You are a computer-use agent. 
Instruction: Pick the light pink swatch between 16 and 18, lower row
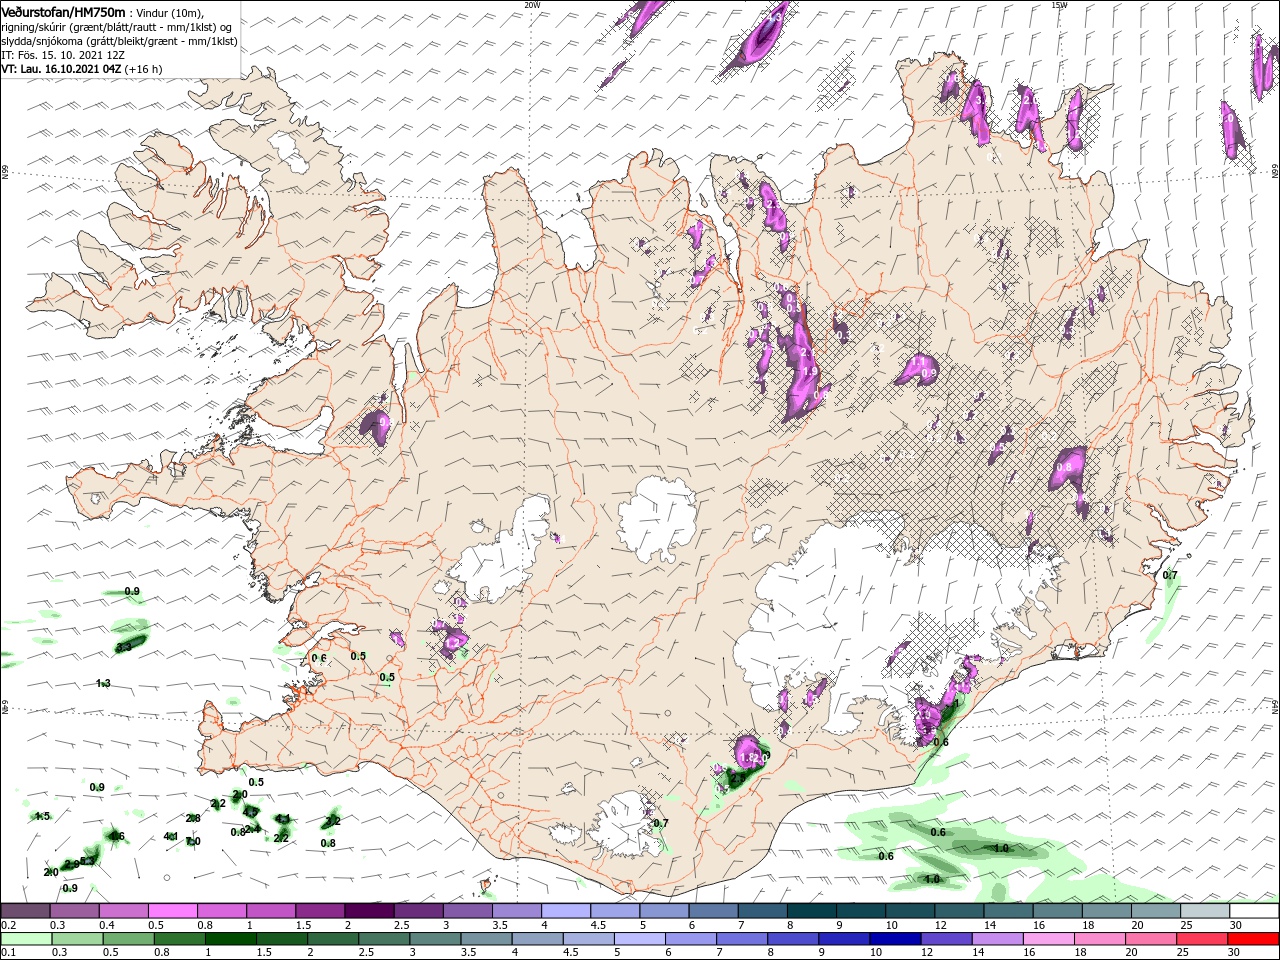click(x=1048, y=939)
